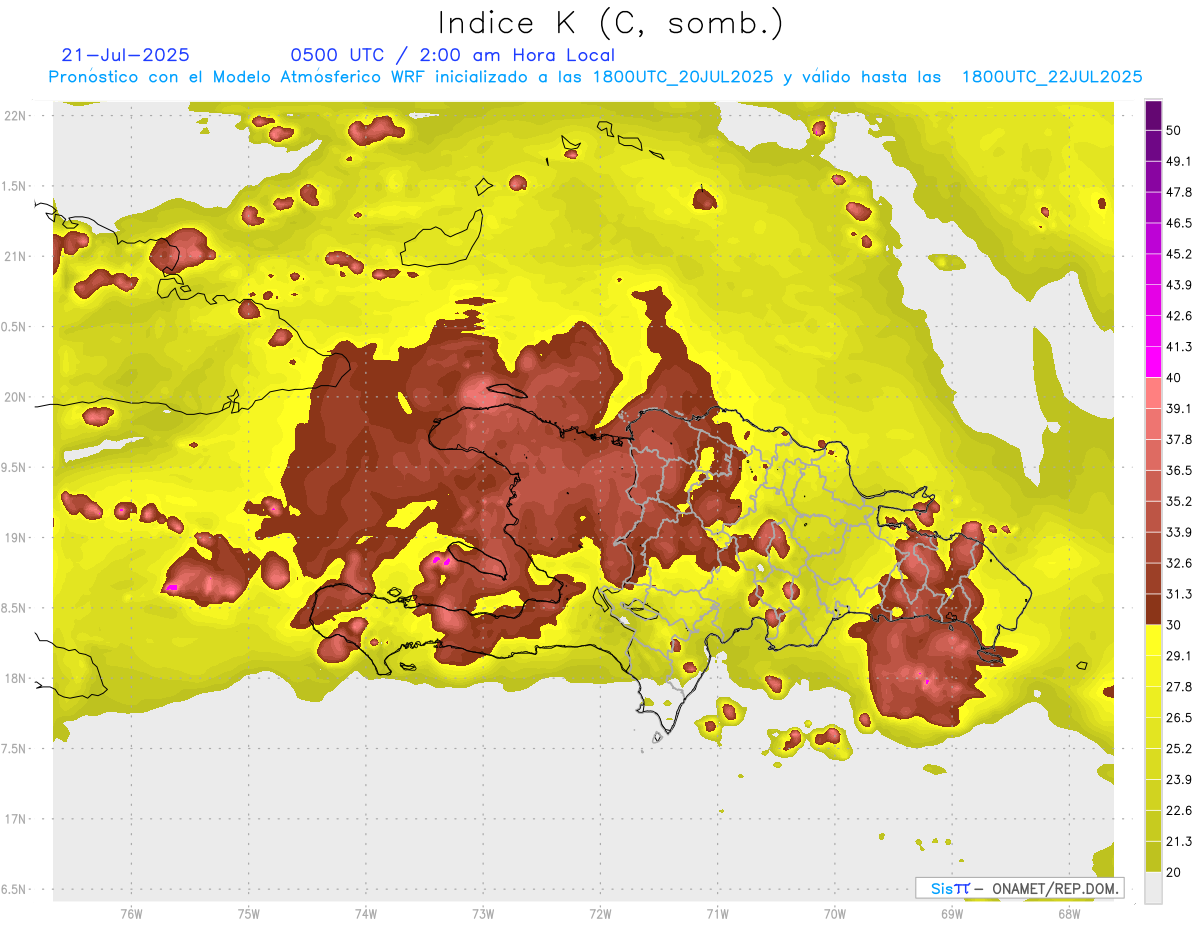Click the latitude label '22N'
The width and height of the screenshot is (1200, 927).
[x=15, y=115]
